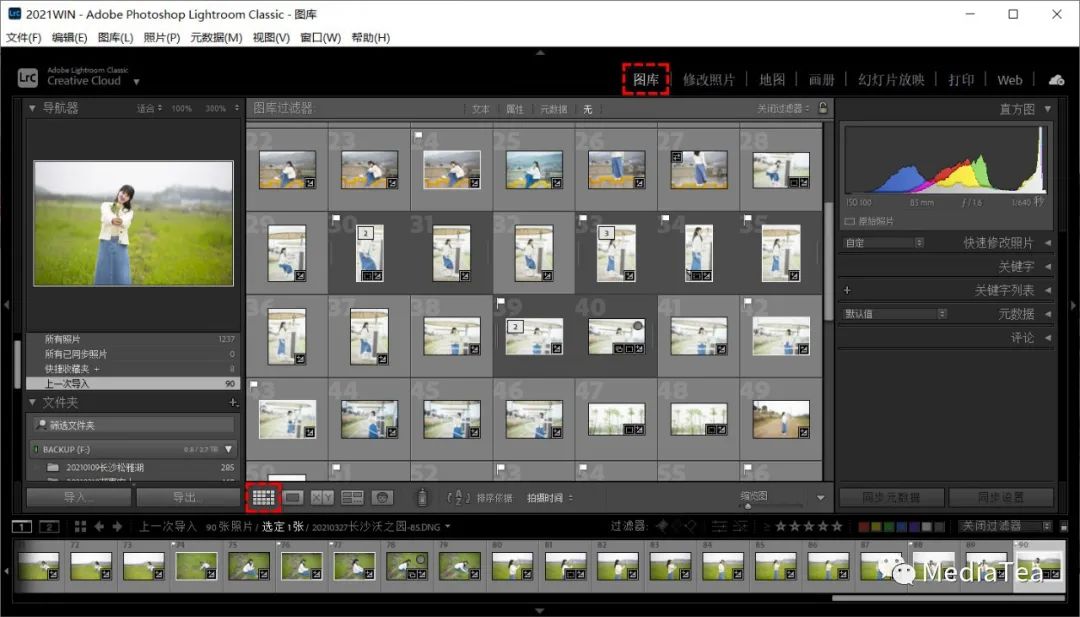Open Survey view from the toolbar
The height and width of the screenshot is (617, 1080).
tap(352, 497)
